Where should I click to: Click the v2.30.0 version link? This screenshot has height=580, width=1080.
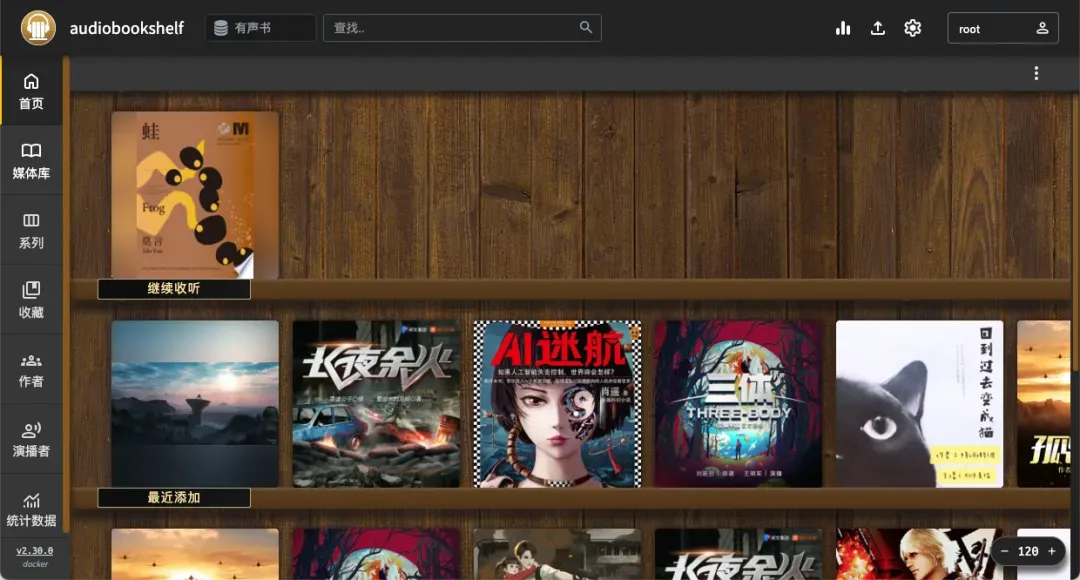(x=35, y=550)
